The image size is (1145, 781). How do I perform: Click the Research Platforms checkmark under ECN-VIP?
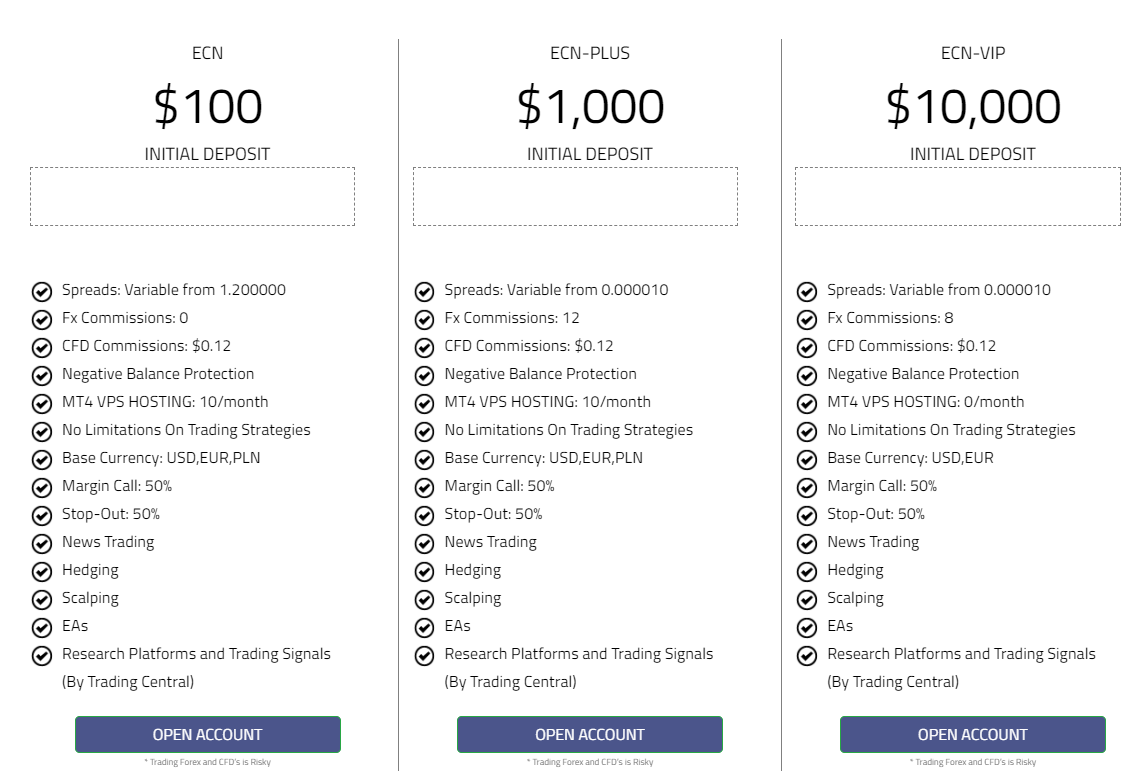click(x=807, y=654)
